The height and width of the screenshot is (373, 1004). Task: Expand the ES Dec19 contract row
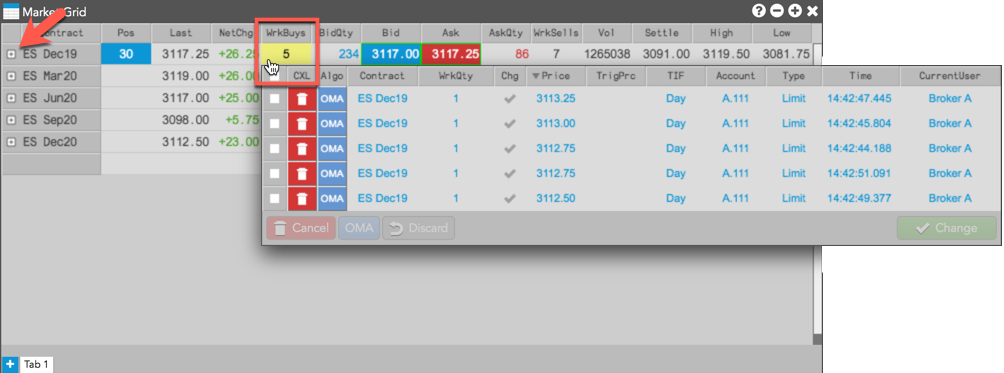tap(11, 55)
